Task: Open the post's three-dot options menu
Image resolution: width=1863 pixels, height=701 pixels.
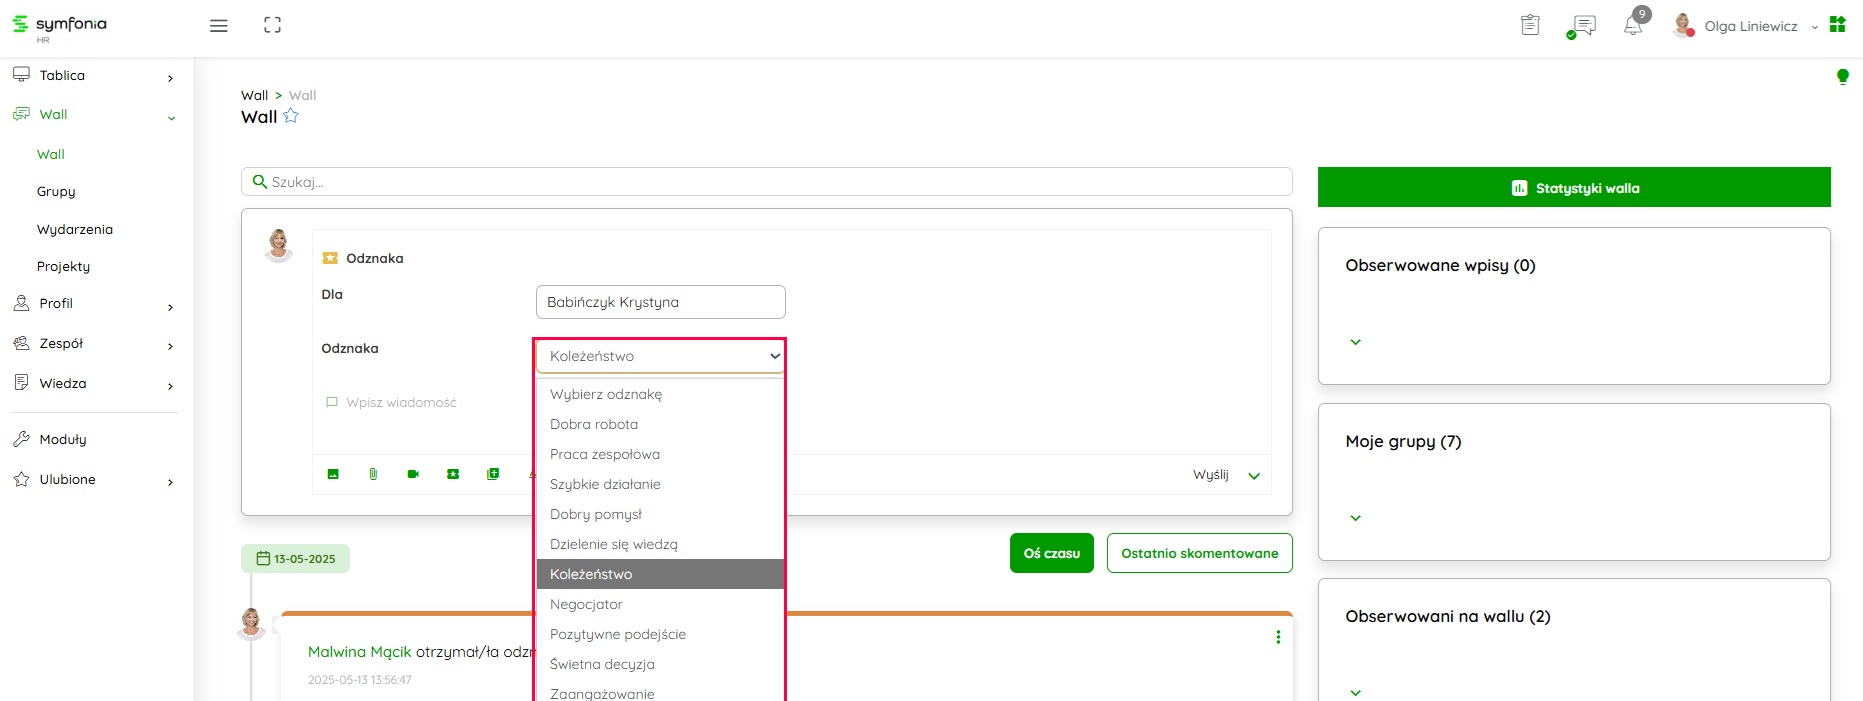Action: pyautogui.click(x=1278, y=637)
